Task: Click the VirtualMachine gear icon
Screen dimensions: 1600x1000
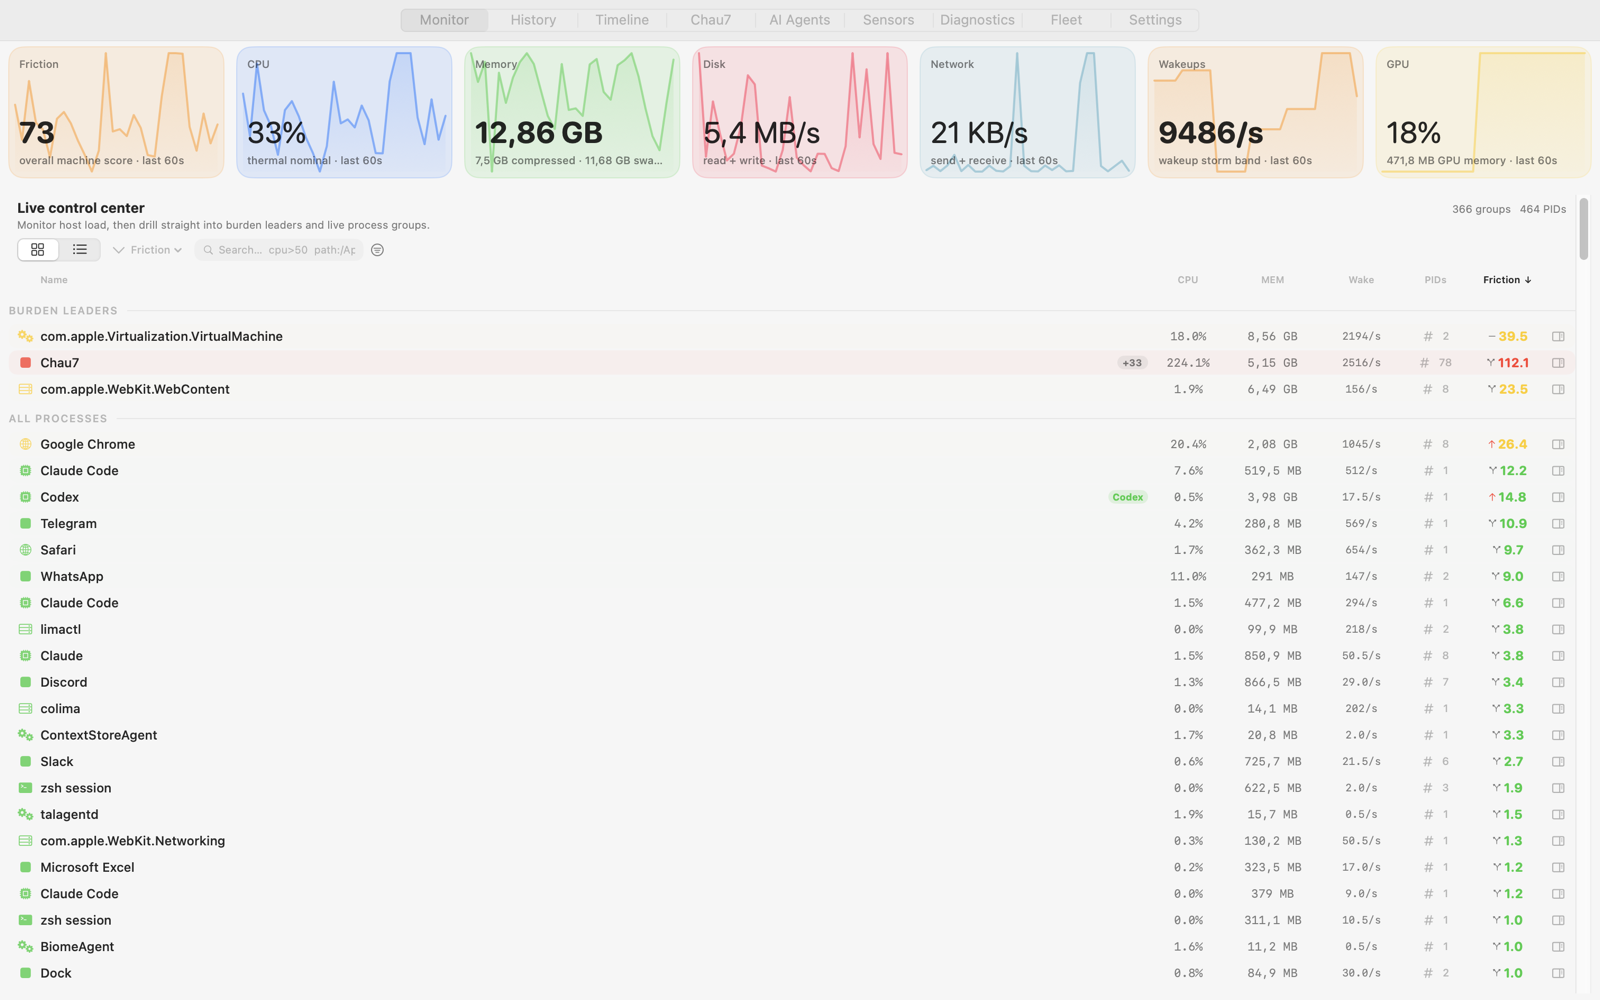Action: pos(26,337)
